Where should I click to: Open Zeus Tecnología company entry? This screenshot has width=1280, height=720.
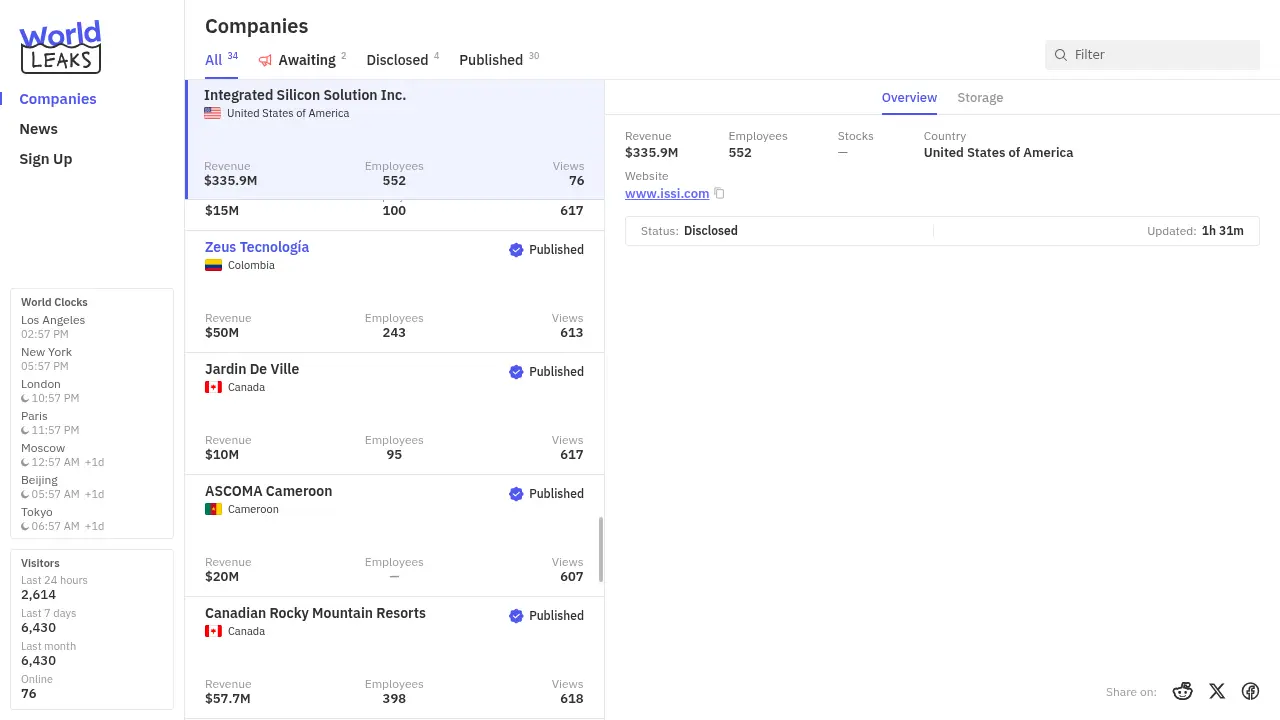257,247
